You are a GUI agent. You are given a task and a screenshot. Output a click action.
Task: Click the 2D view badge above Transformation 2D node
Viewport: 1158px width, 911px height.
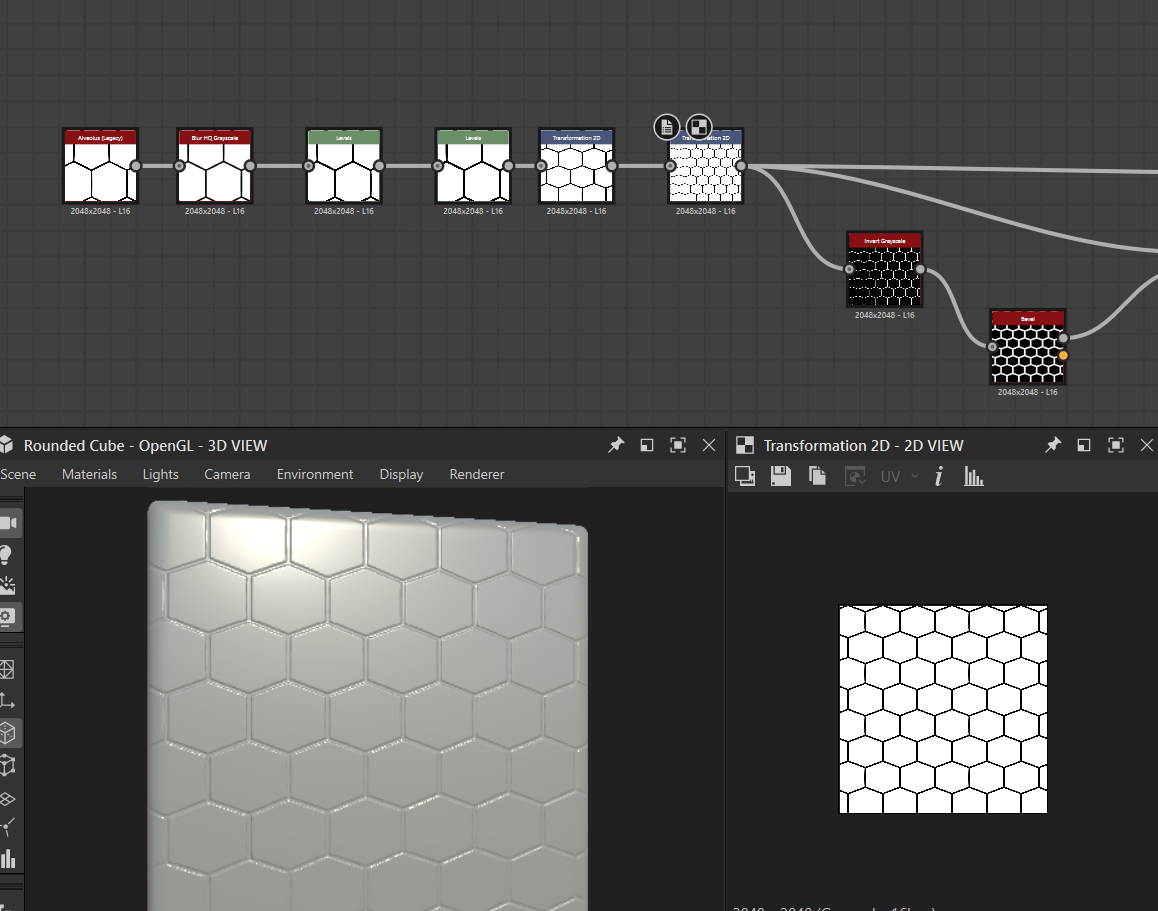tap(699, 127)
